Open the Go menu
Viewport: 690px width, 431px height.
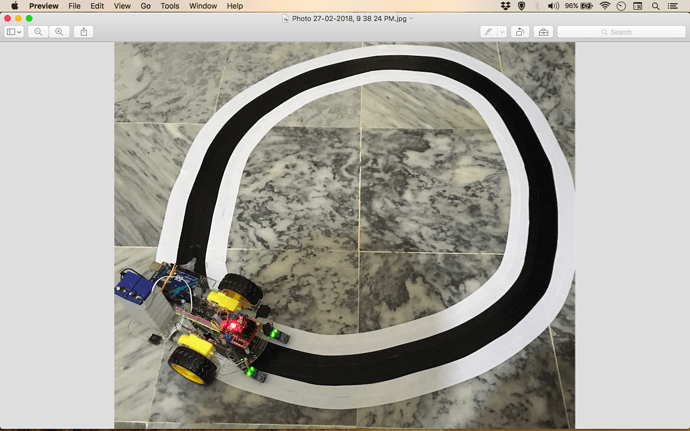pyautogui.click(x=146, y=6)
